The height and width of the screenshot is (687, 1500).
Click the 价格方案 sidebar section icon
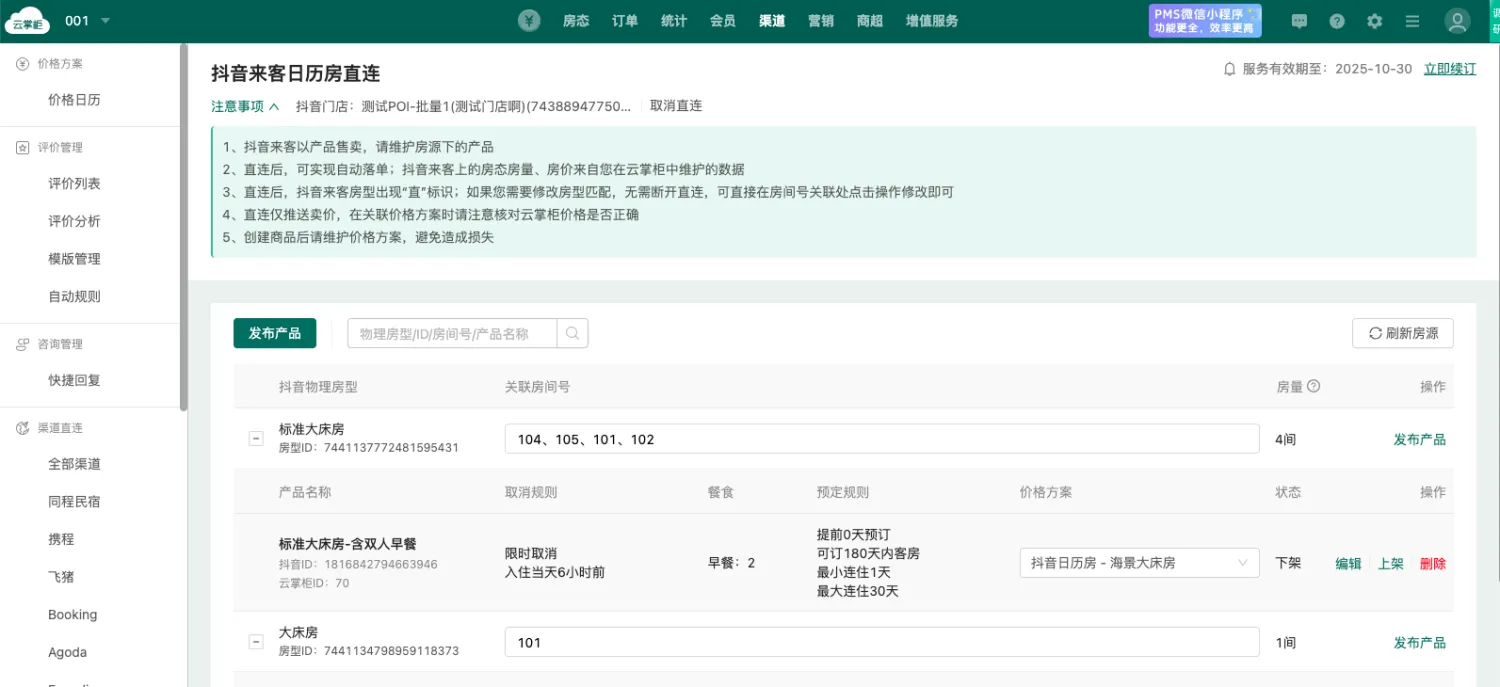22,63
